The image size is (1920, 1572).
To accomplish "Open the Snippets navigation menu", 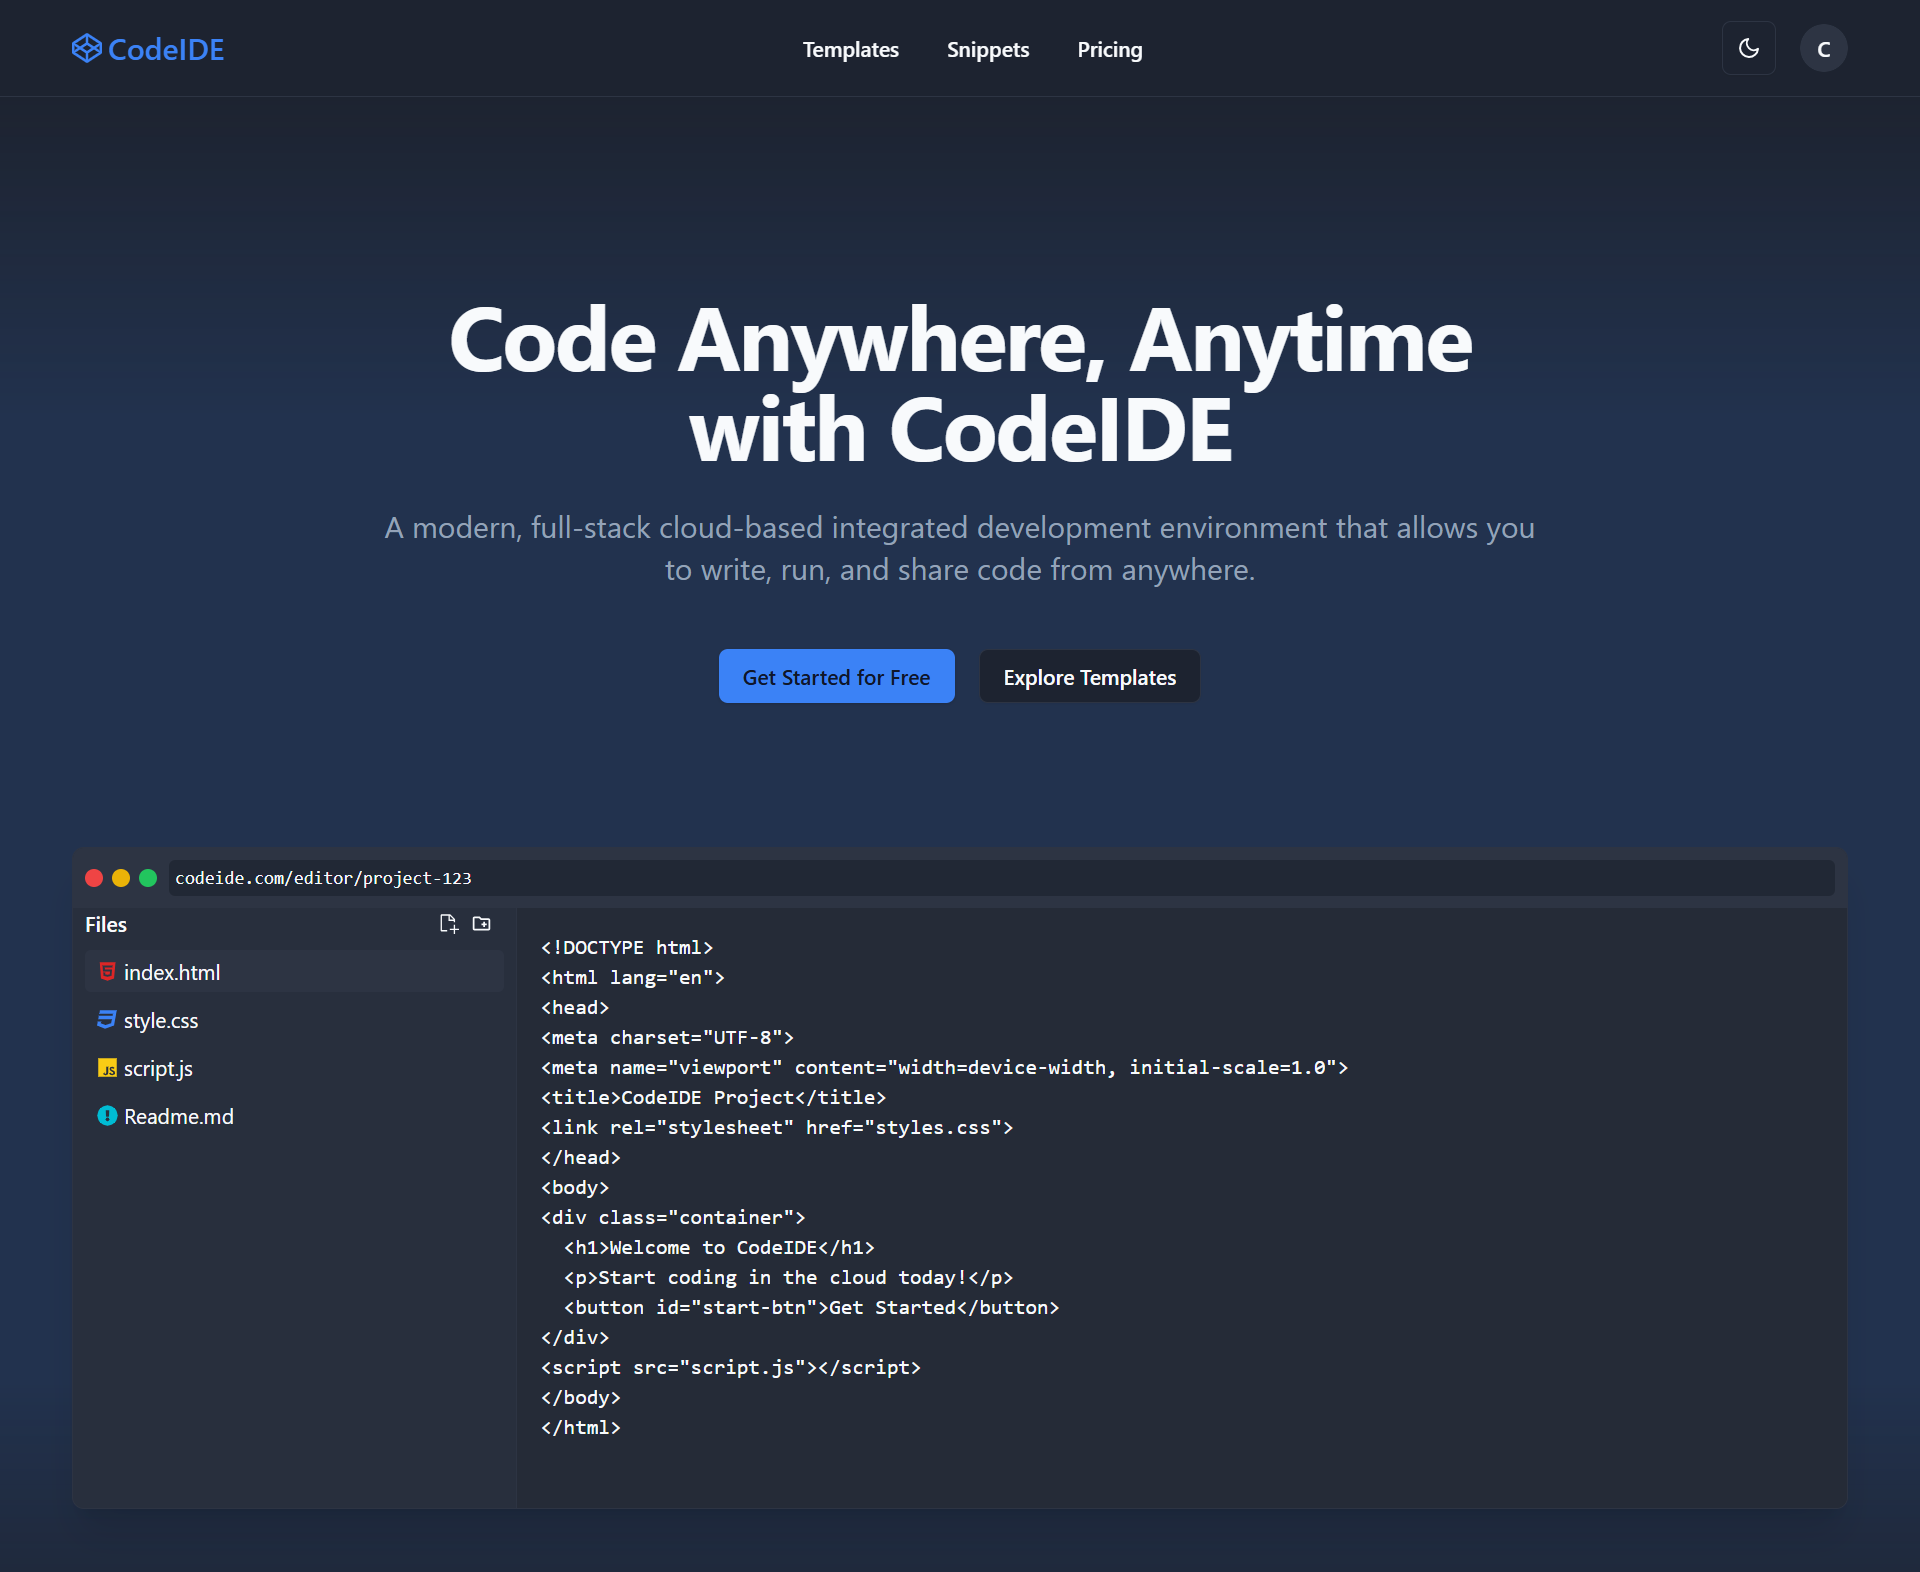I will (987, 49).
